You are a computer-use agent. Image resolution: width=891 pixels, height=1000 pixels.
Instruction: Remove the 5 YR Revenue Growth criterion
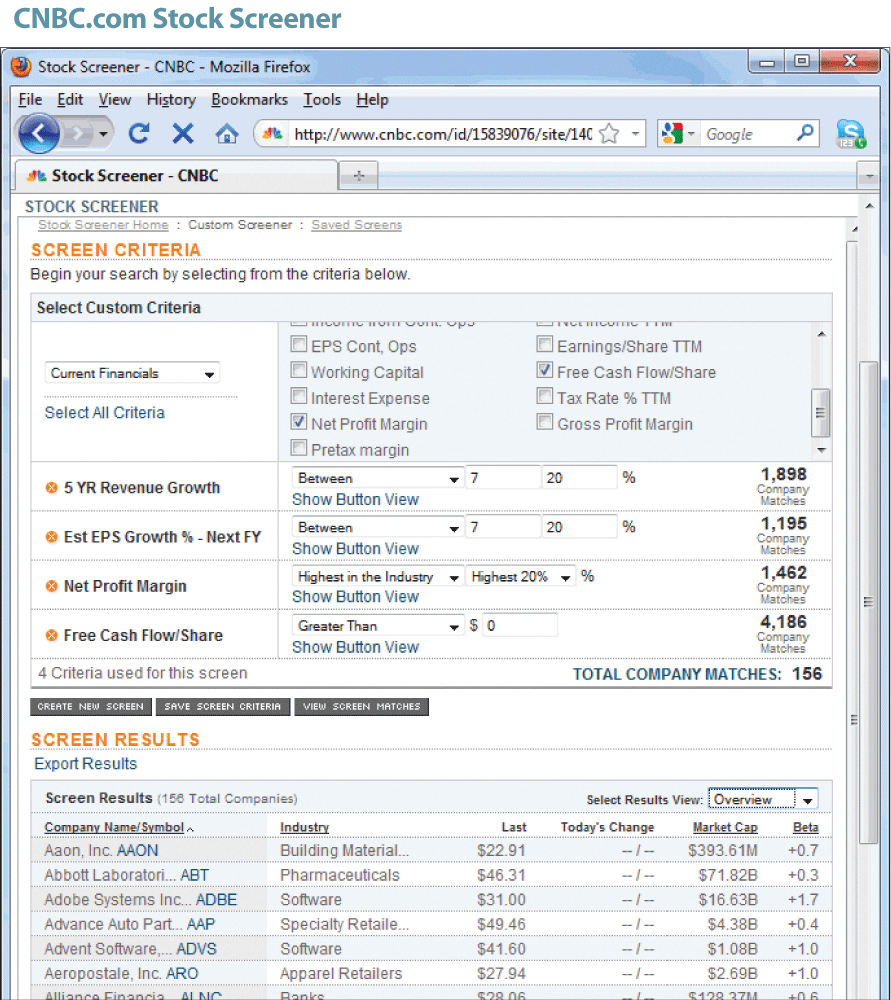51,488
